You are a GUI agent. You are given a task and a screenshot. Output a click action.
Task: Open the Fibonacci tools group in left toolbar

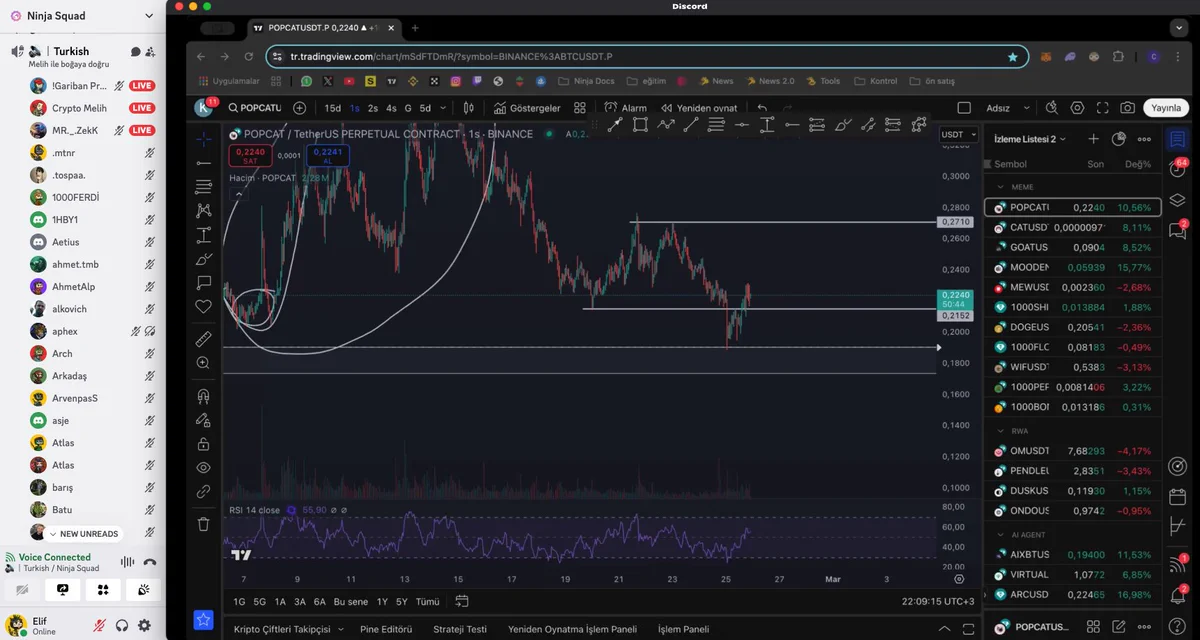(204, 186)
